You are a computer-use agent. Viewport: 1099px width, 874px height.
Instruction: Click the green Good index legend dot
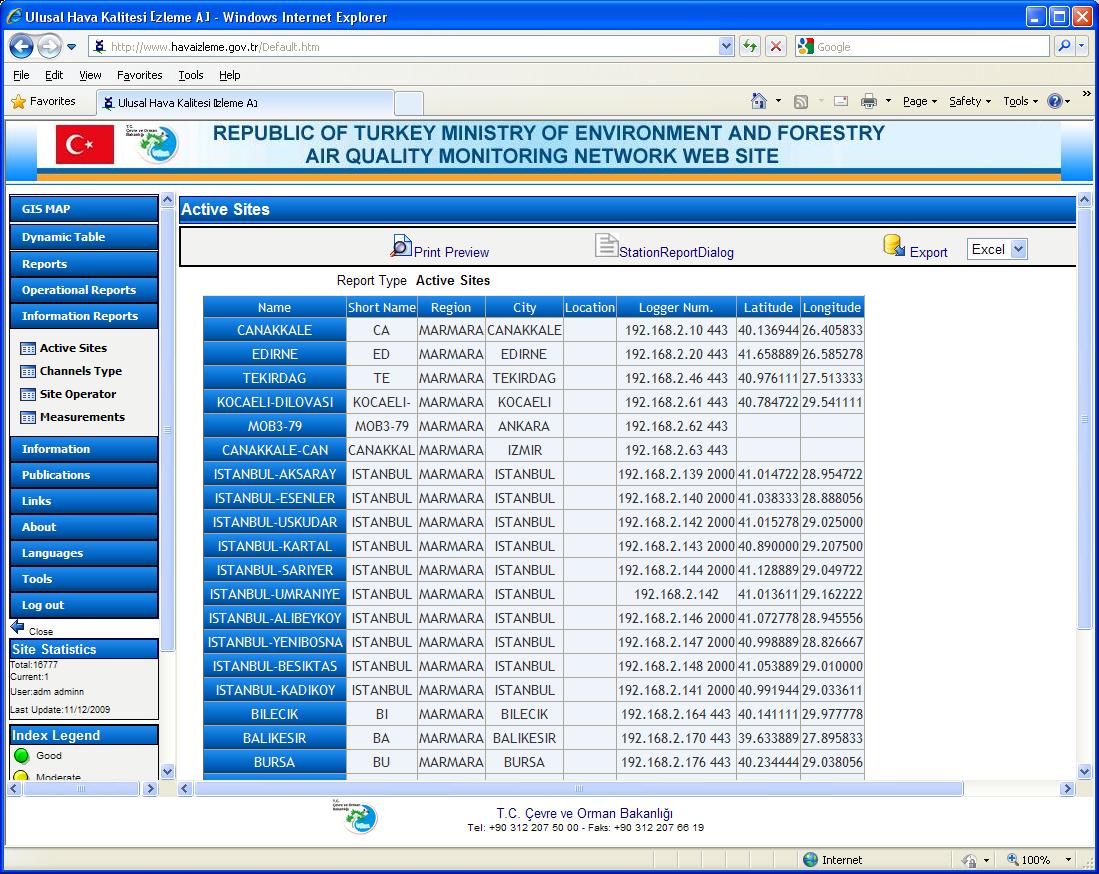tap(21, 755)
